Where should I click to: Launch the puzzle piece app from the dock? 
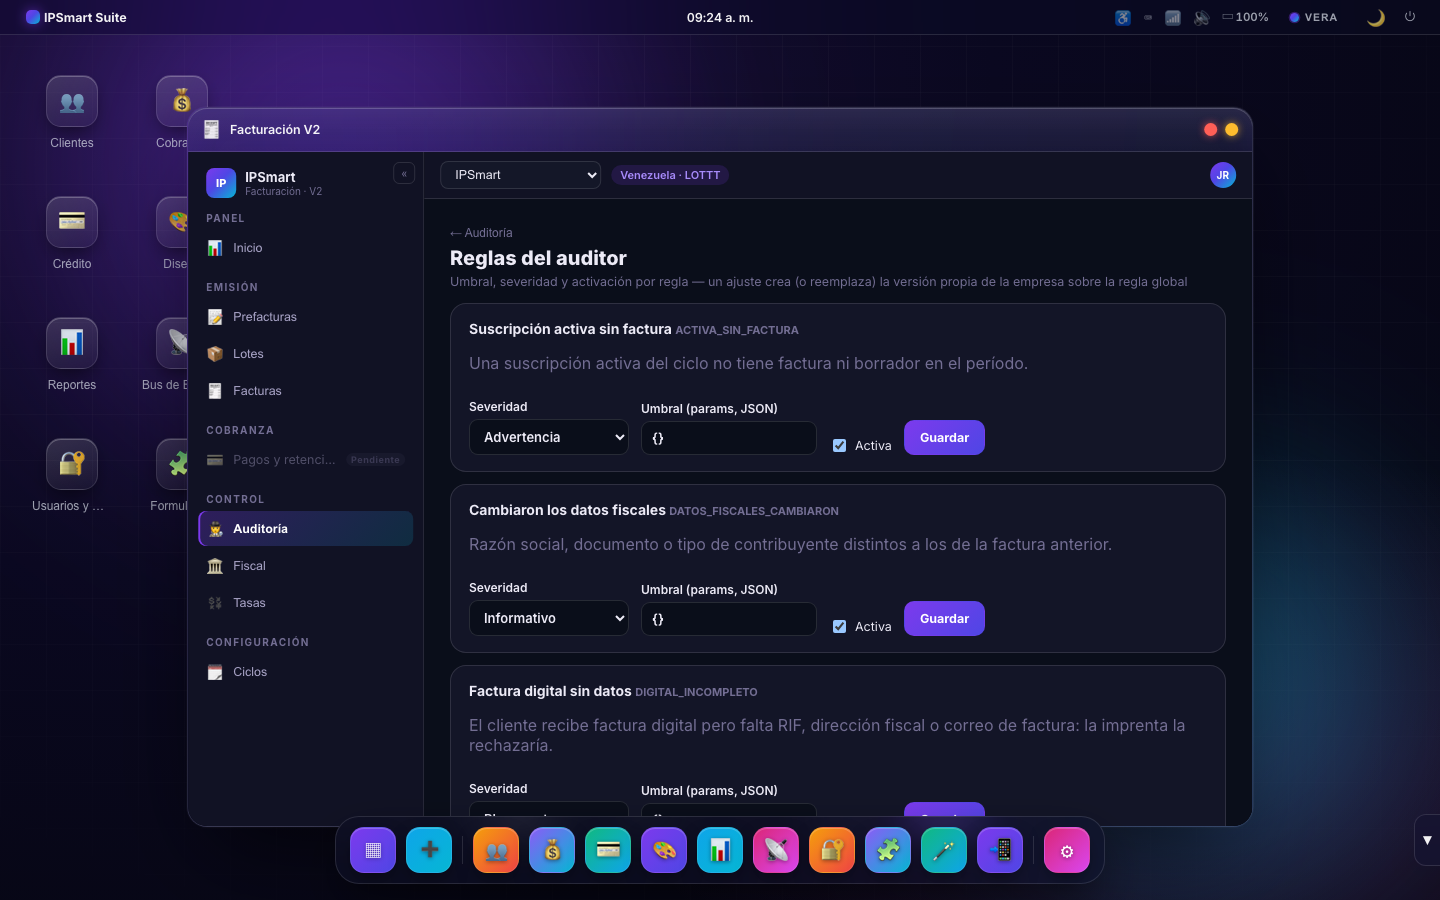pyautogui.click(x=888, y=850)
